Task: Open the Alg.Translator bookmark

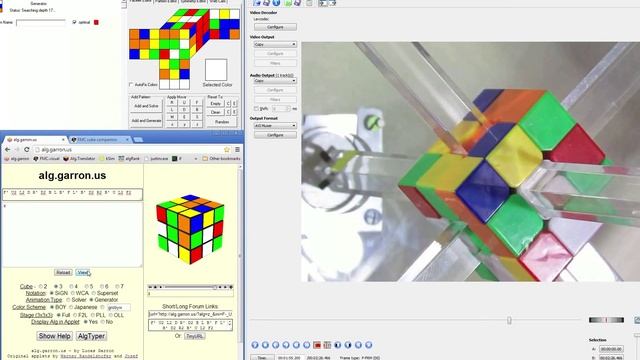Action: (79, 158)
